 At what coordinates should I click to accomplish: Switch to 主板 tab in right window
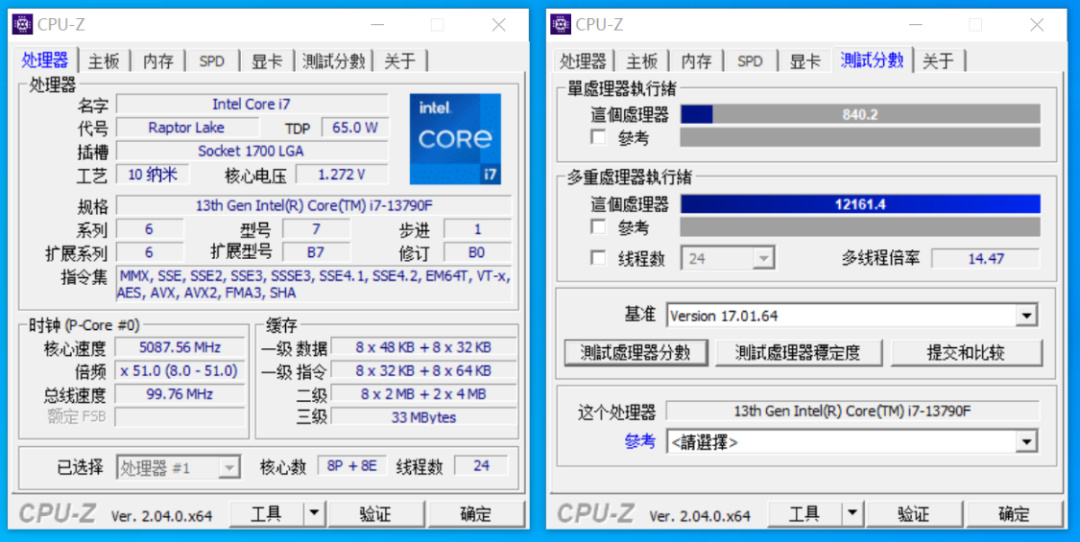click(x=642, y=61)
